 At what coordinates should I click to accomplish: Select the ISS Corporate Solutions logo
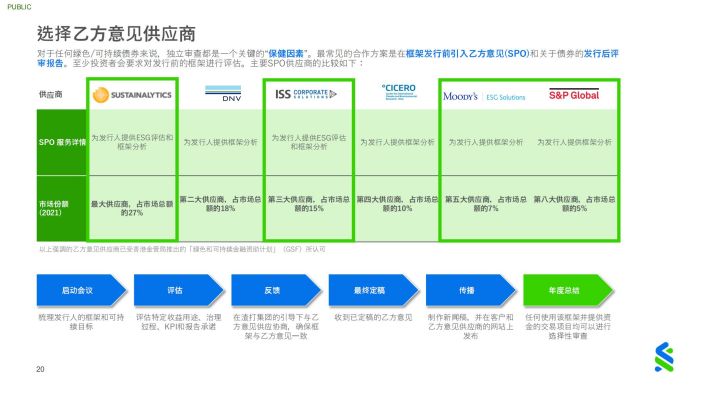306,94
